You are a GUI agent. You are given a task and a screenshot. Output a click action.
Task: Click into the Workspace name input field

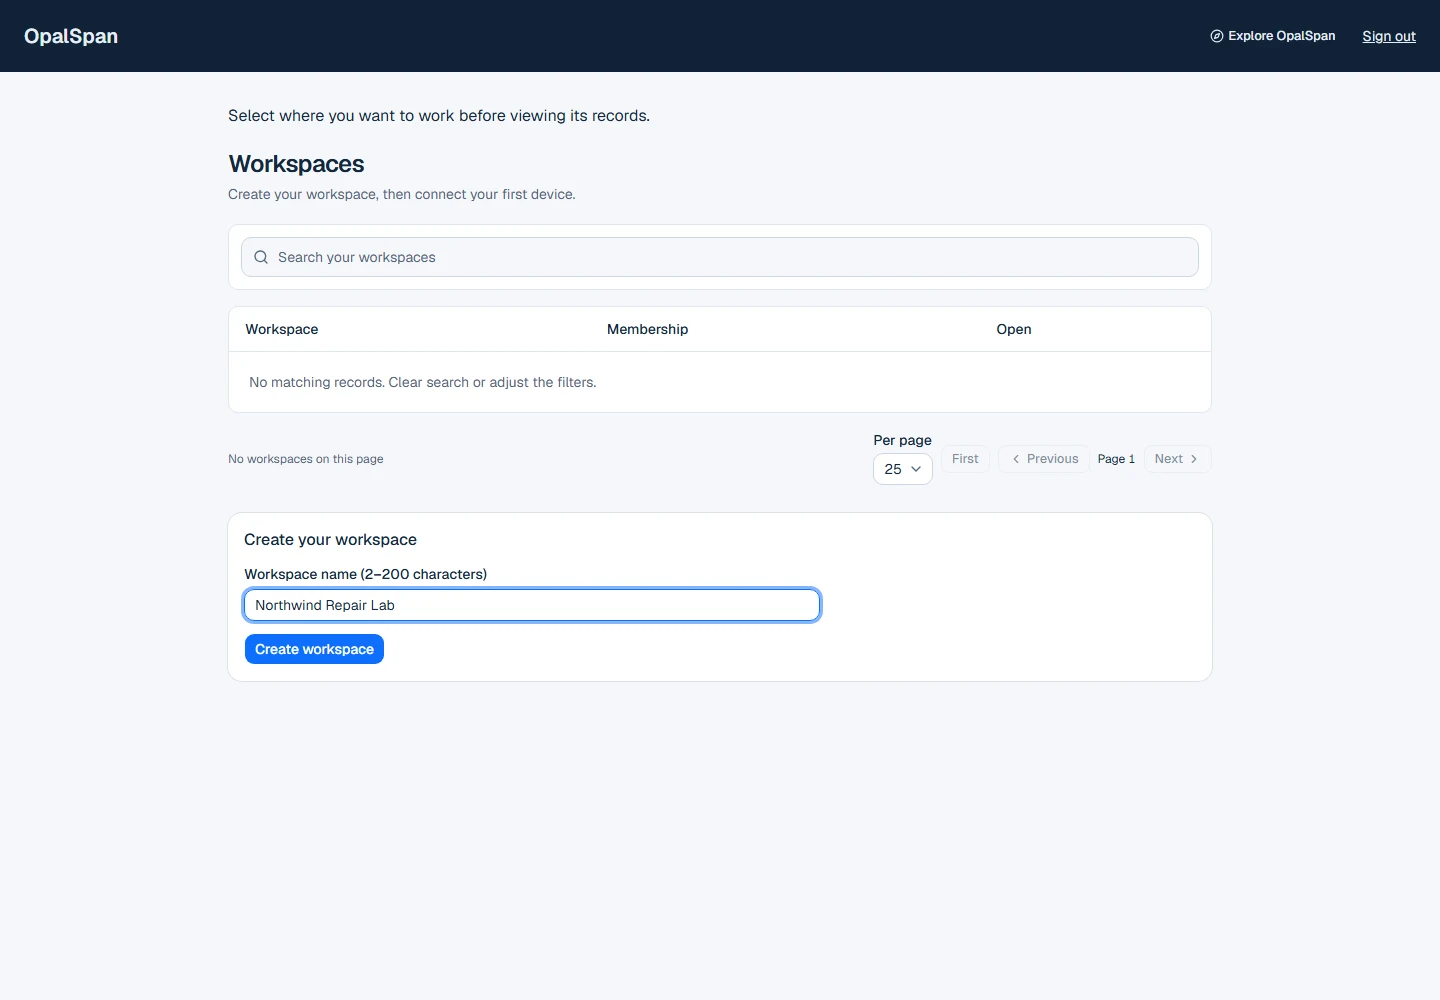[532, 605]
